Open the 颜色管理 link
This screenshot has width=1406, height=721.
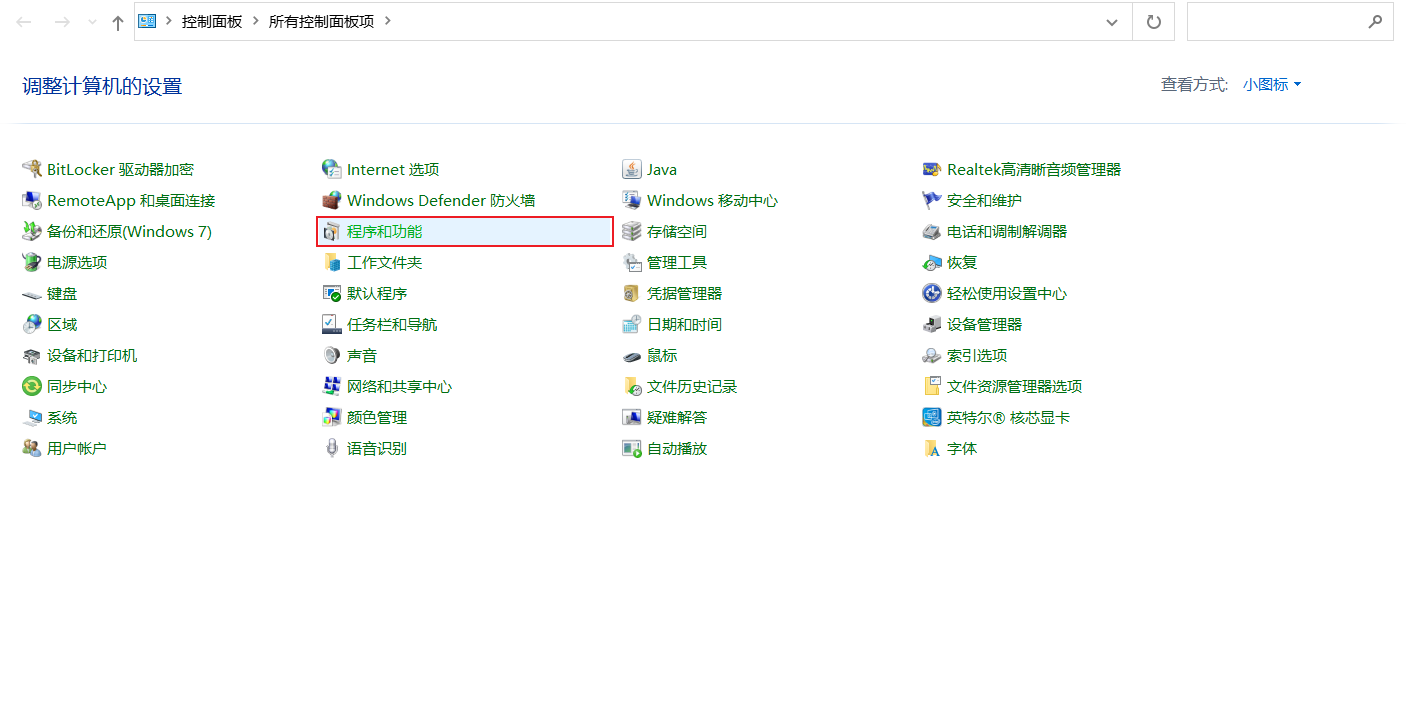click(377, 418)
